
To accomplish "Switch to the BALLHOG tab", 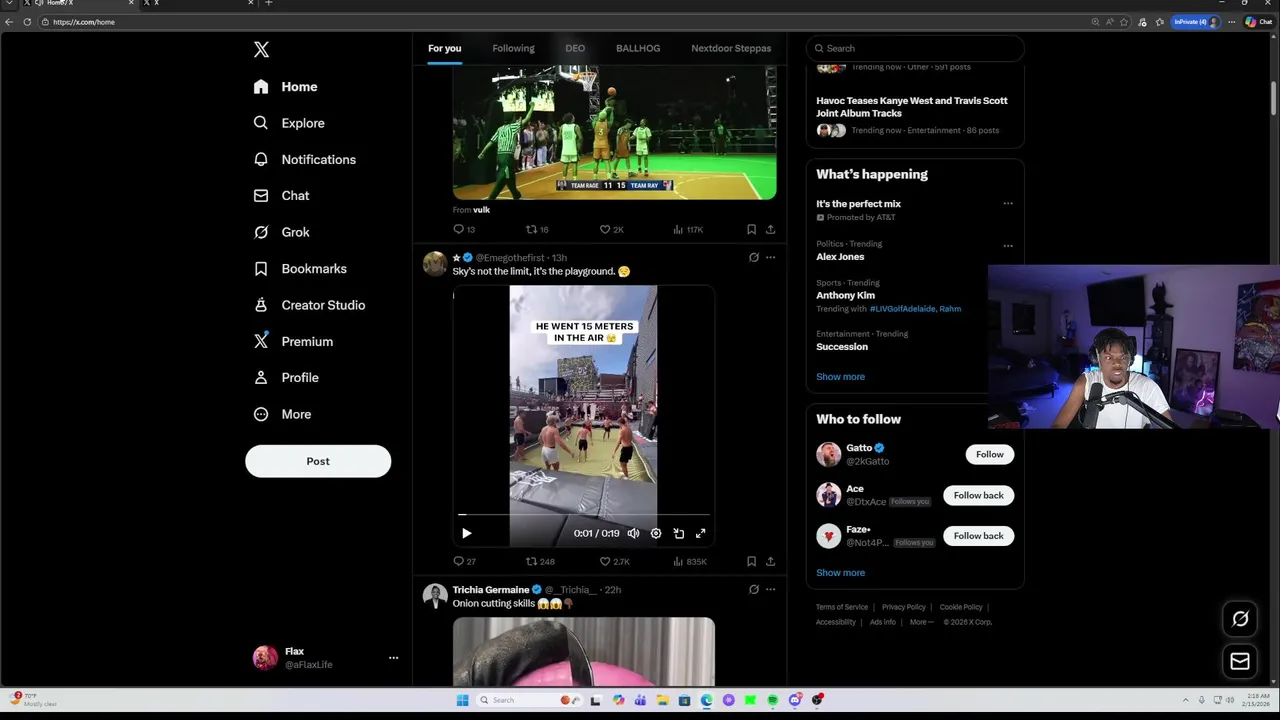I will click(638, 48).
